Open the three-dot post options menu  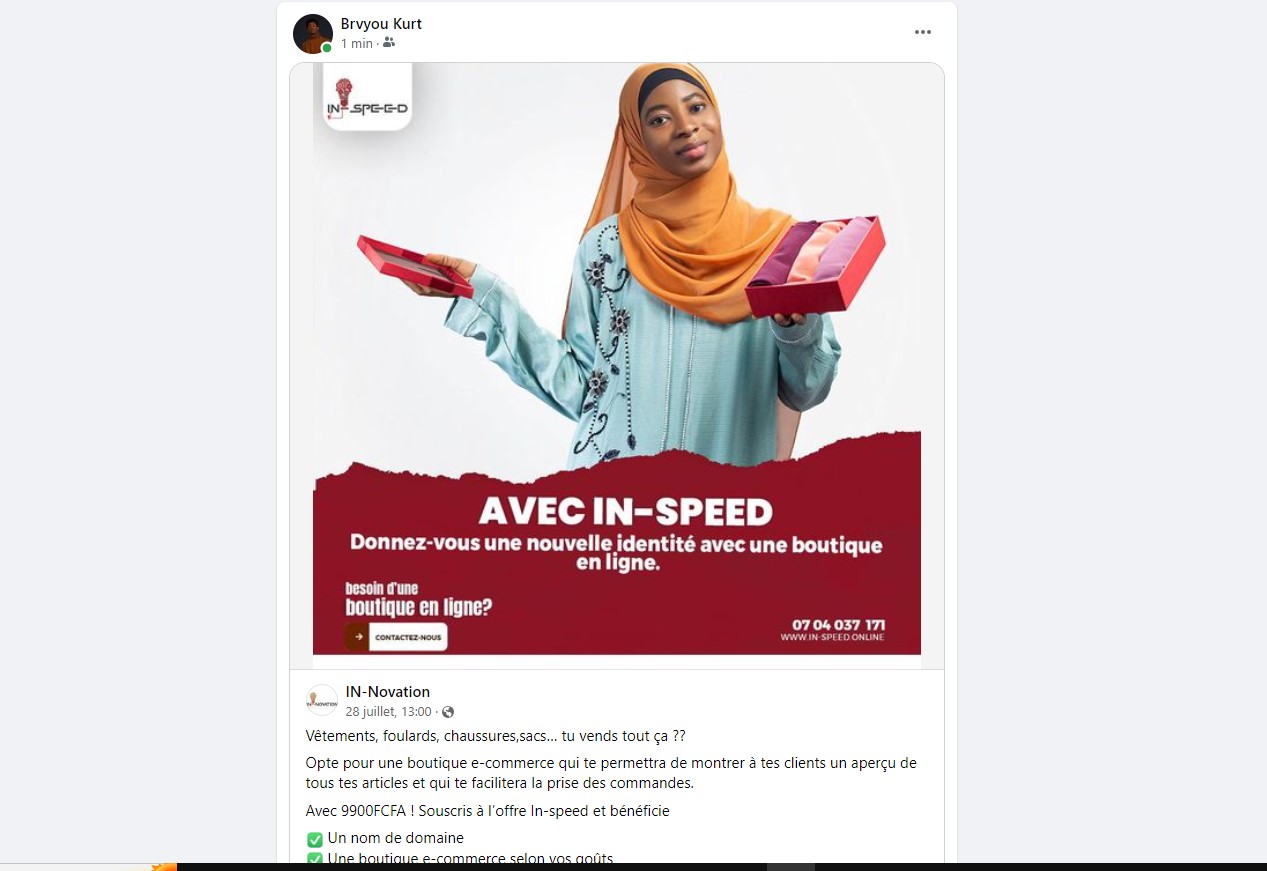(923, 33)
